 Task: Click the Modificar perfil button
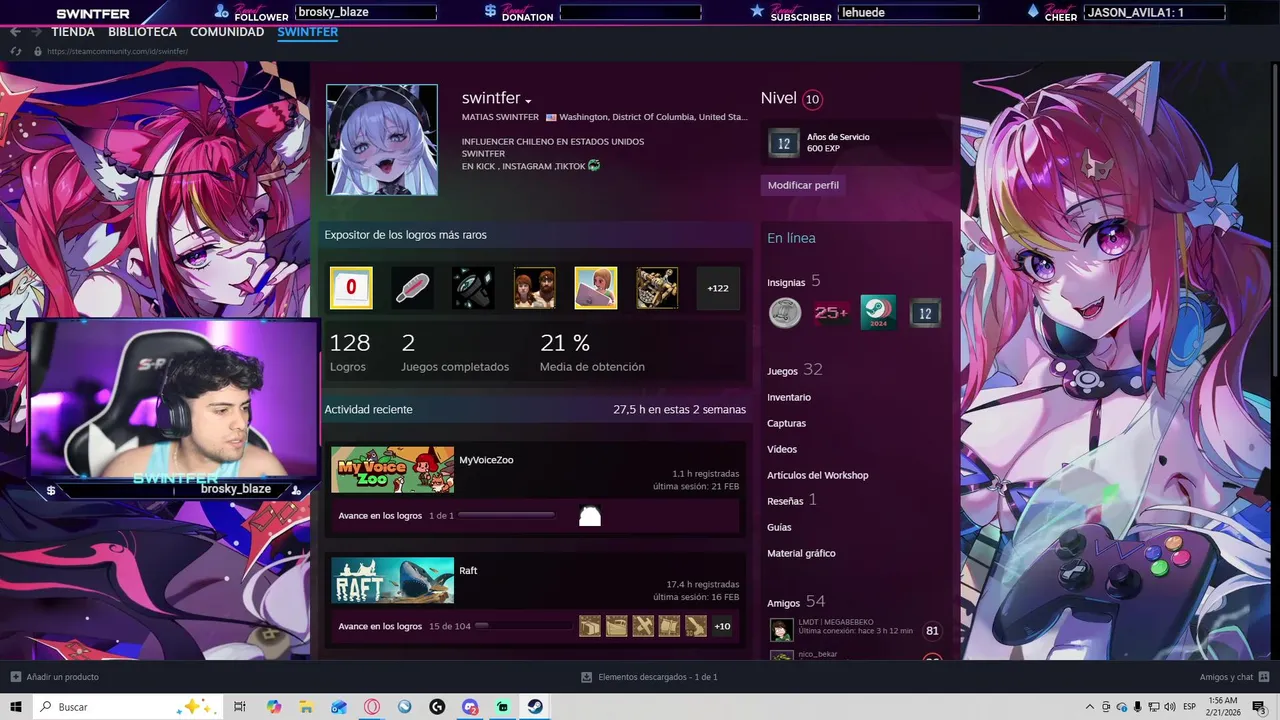tap(803, 185)
